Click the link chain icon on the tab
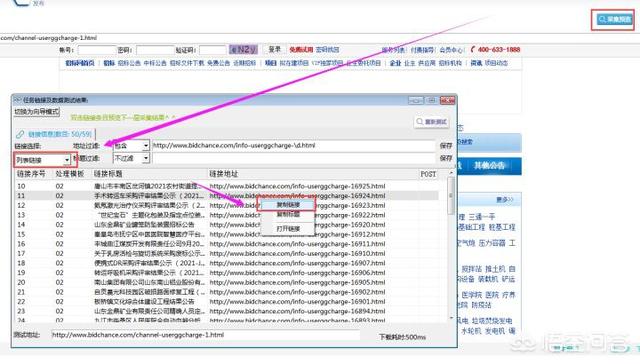The width and height of the screenshot is (640, 364). tap(20, 134)
